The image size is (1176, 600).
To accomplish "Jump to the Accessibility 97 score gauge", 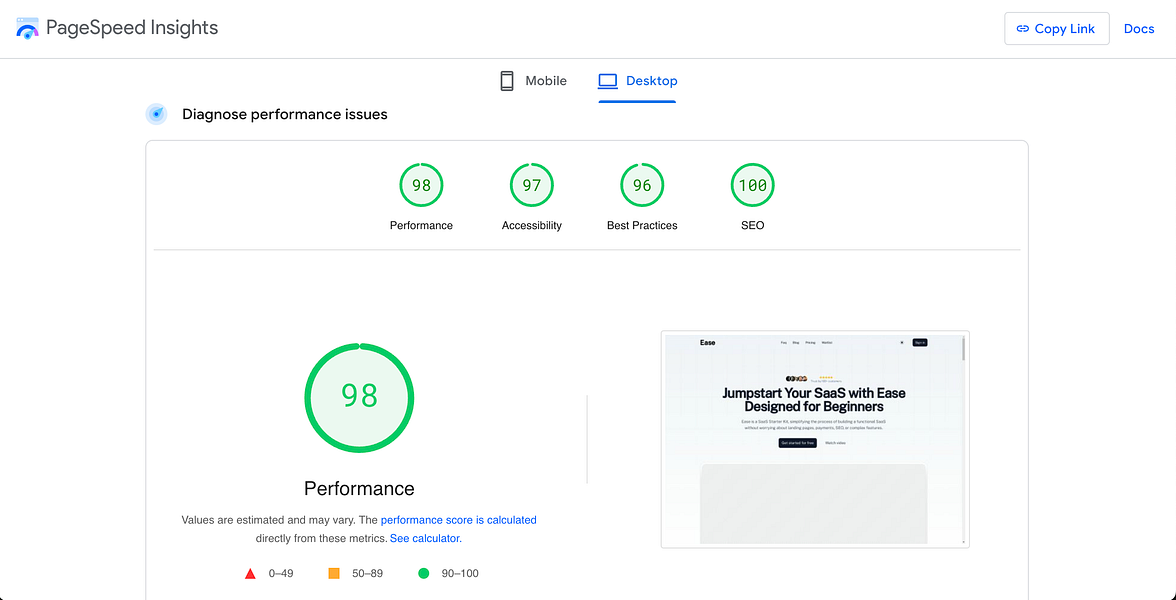I will click(532, 196).
